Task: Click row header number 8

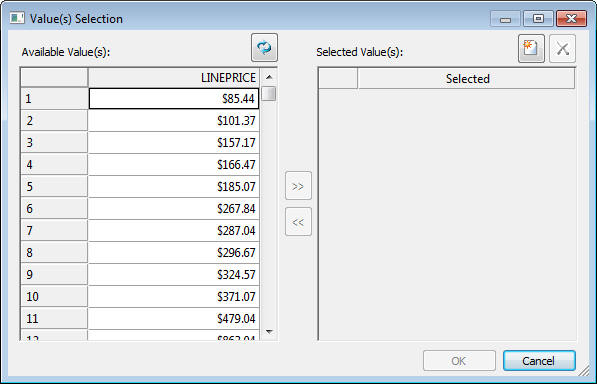Action: pos(54,253)
